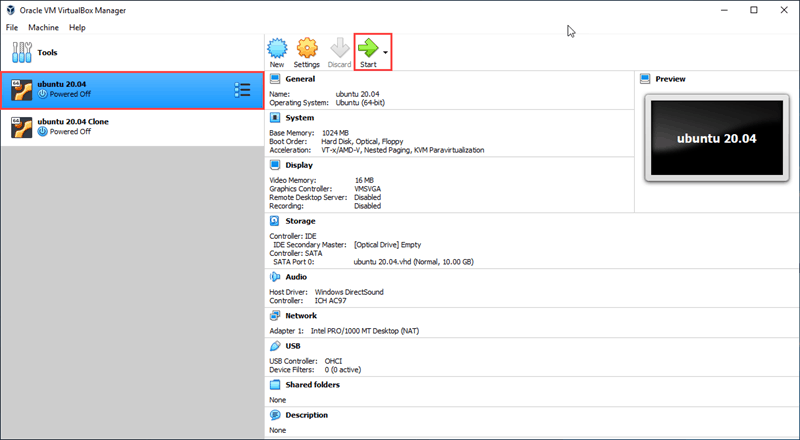Click the Acceleration value text
The image size is (800, 440).
(x=403, y=150)
